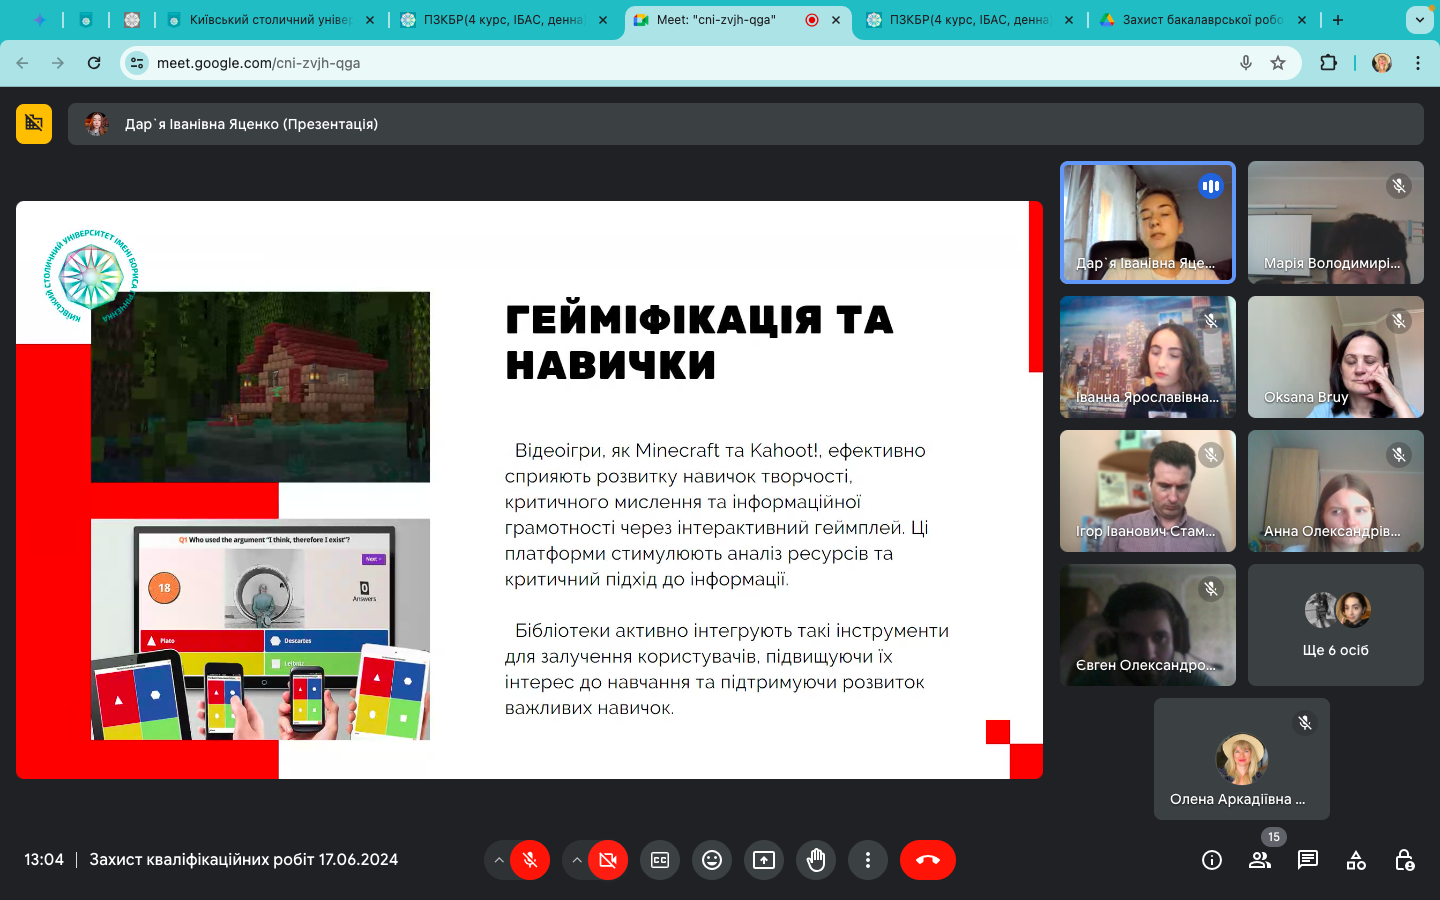1440x900 pixels.
Task: Expand audio settings arrow beside microphone
Action: [x=498, y=860]
